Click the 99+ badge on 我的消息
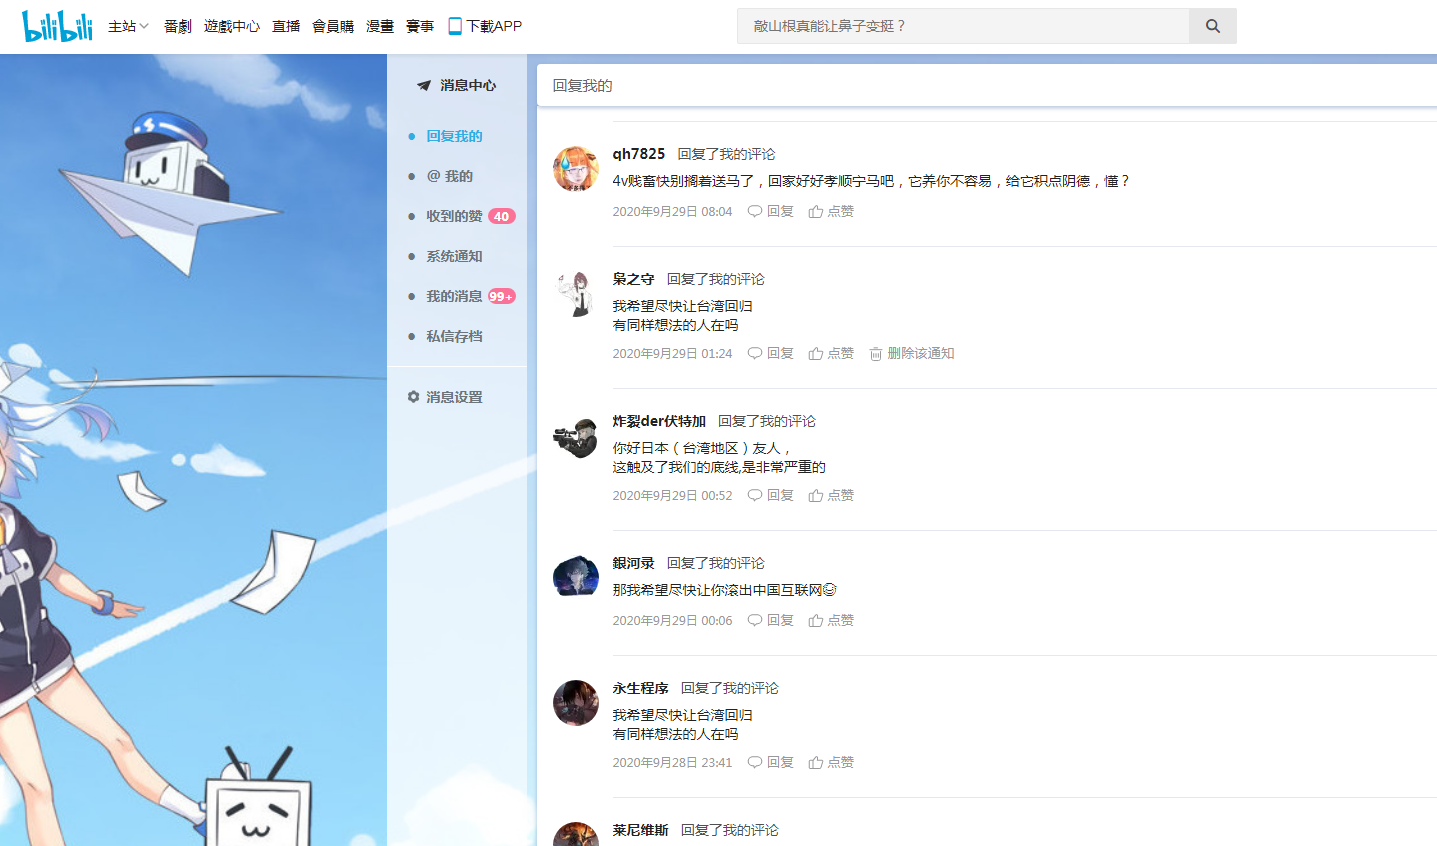 502,296
